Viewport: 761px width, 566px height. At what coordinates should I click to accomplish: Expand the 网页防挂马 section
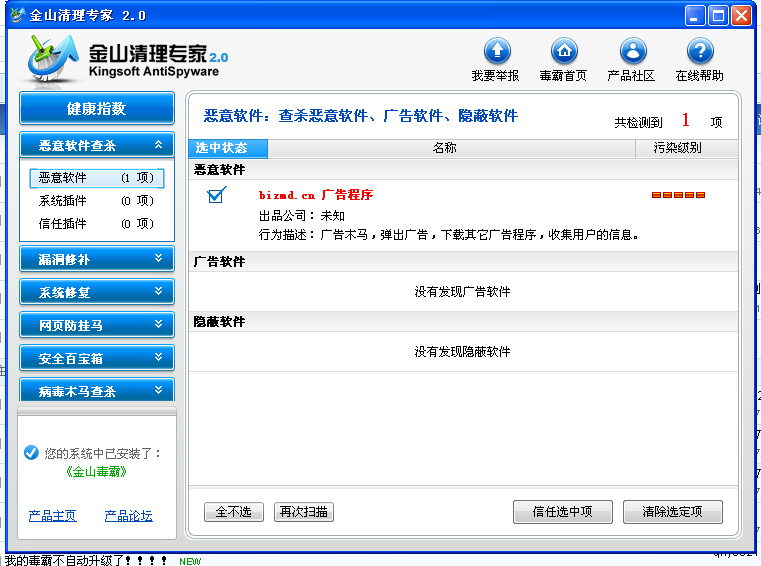[97, 325]
